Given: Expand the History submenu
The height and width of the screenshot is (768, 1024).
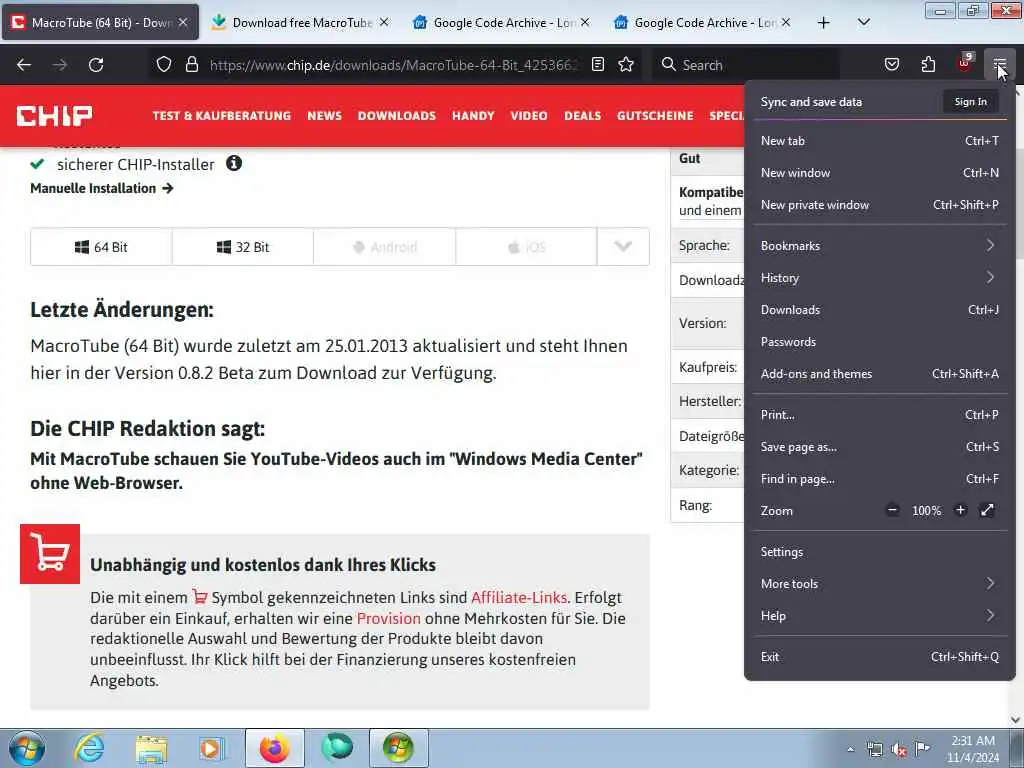Looking at the screenshot, I should click(880, 278).
